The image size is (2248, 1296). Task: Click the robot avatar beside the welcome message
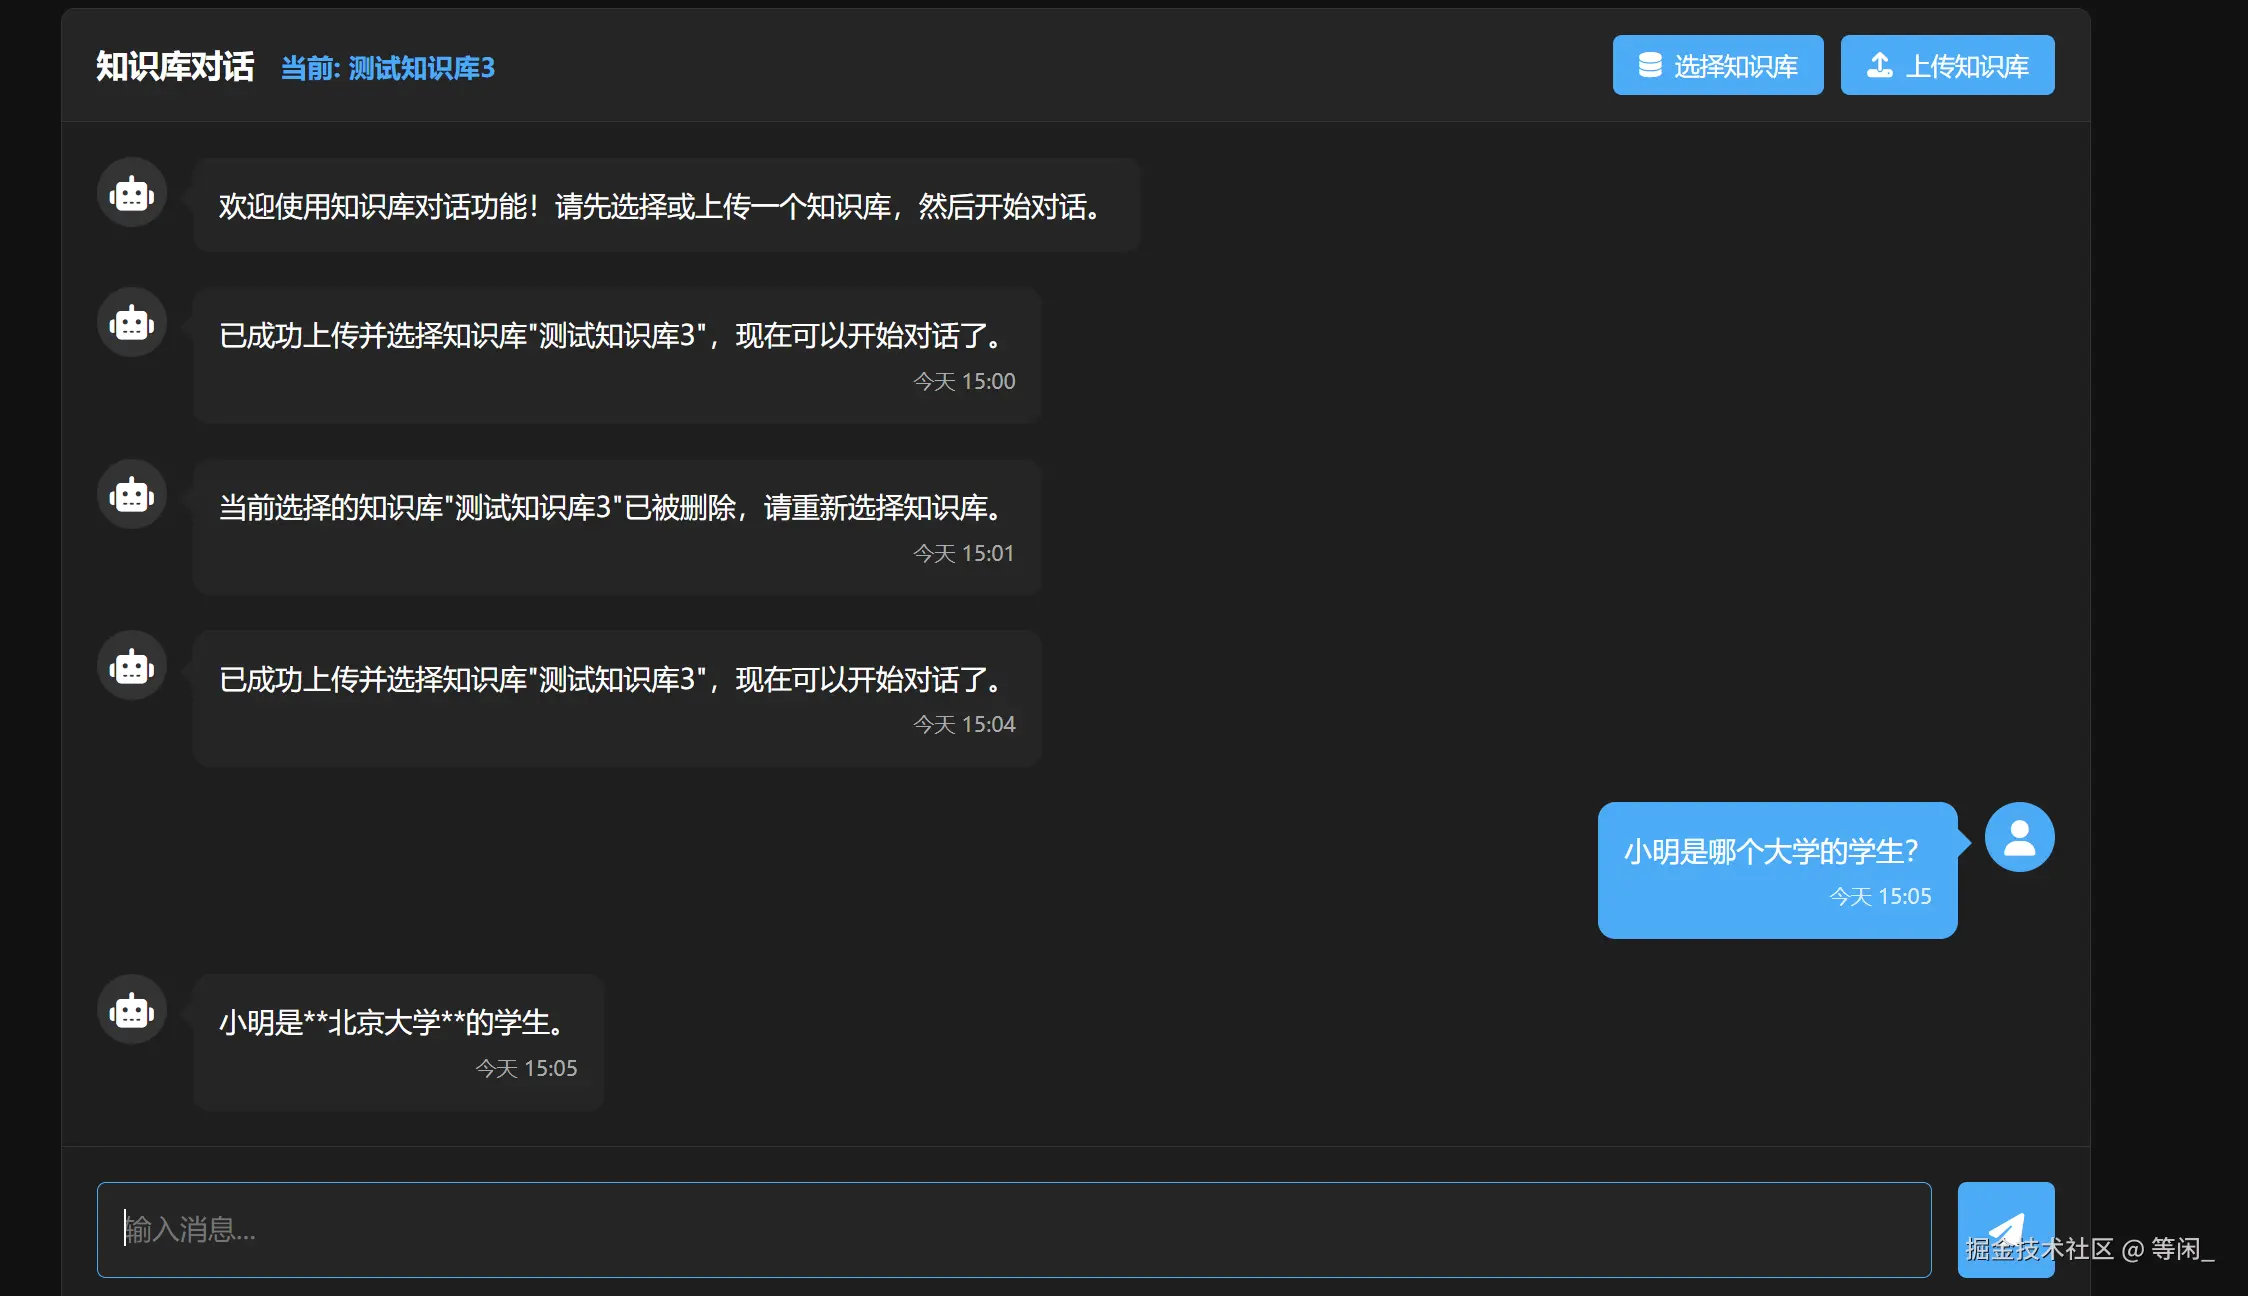(x=131, y=192)
